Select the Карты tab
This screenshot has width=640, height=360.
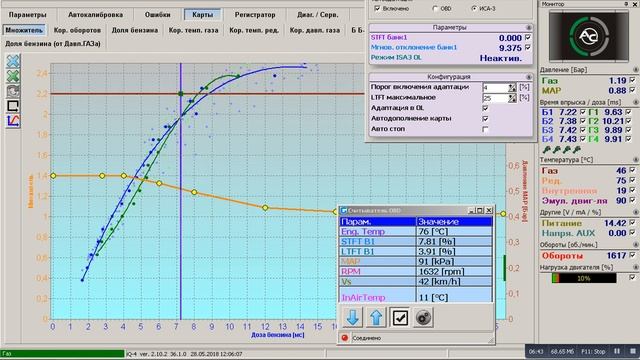pos(202,15)
